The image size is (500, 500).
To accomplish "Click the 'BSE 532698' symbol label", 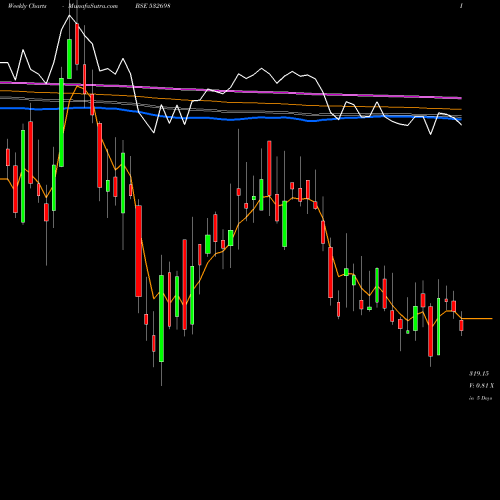I will [153, 6].
